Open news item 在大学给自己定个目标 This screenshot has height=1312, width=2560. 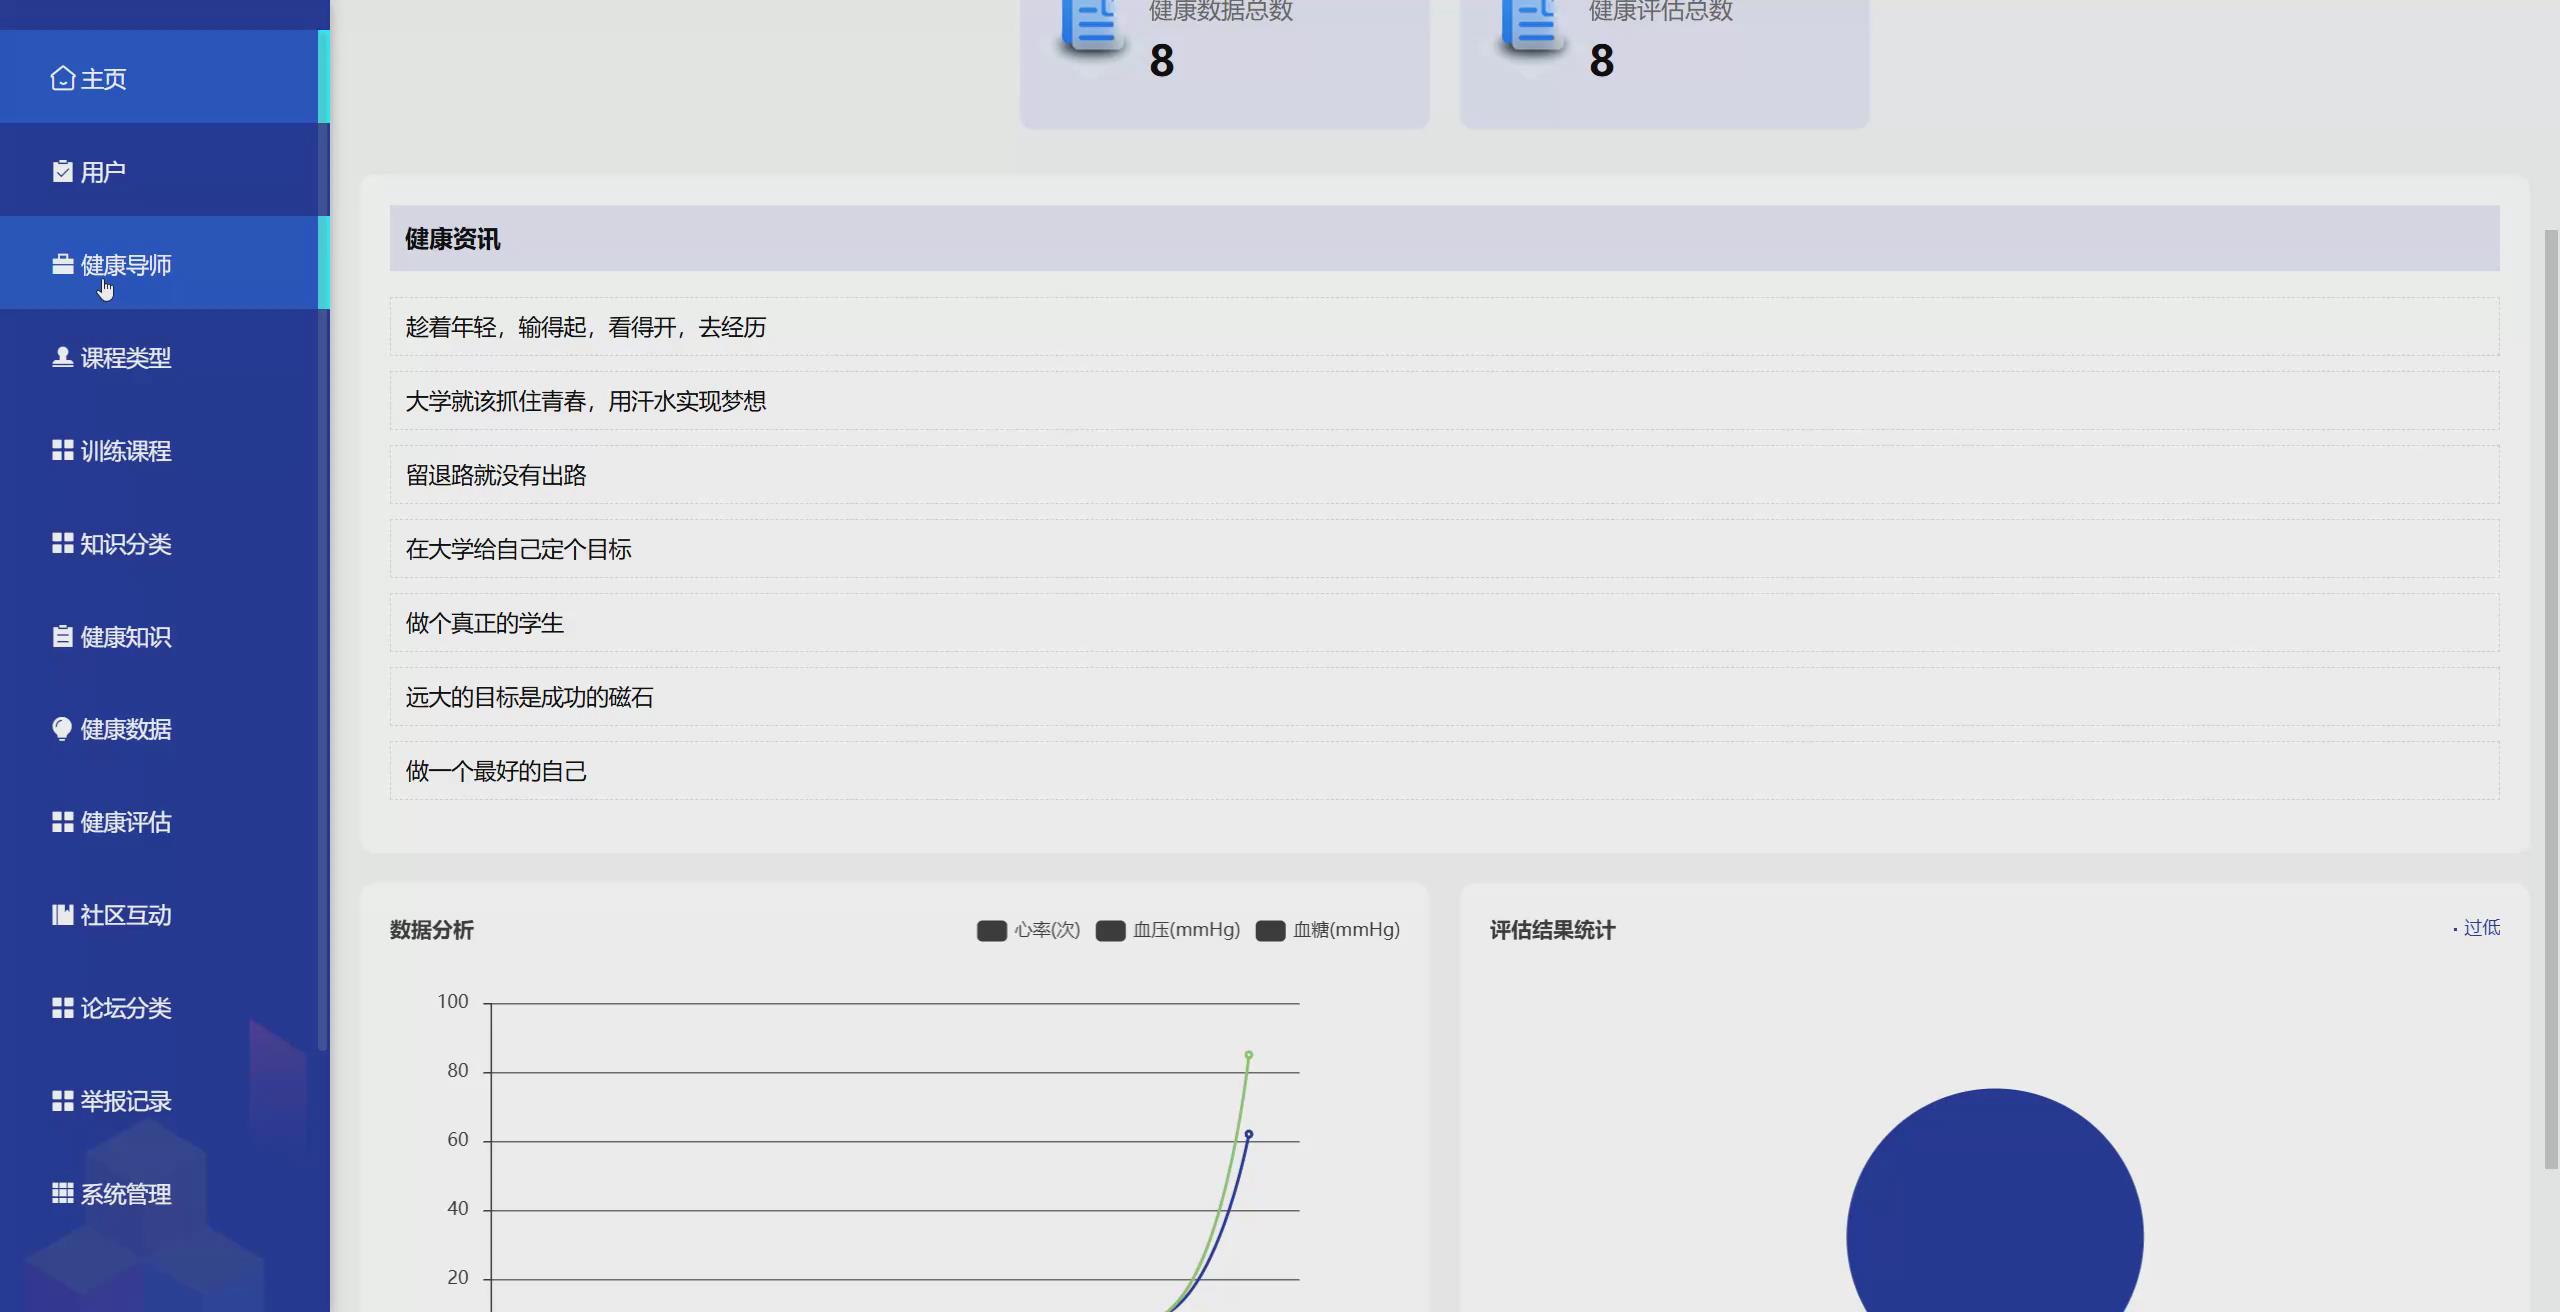click(1444, 549)
